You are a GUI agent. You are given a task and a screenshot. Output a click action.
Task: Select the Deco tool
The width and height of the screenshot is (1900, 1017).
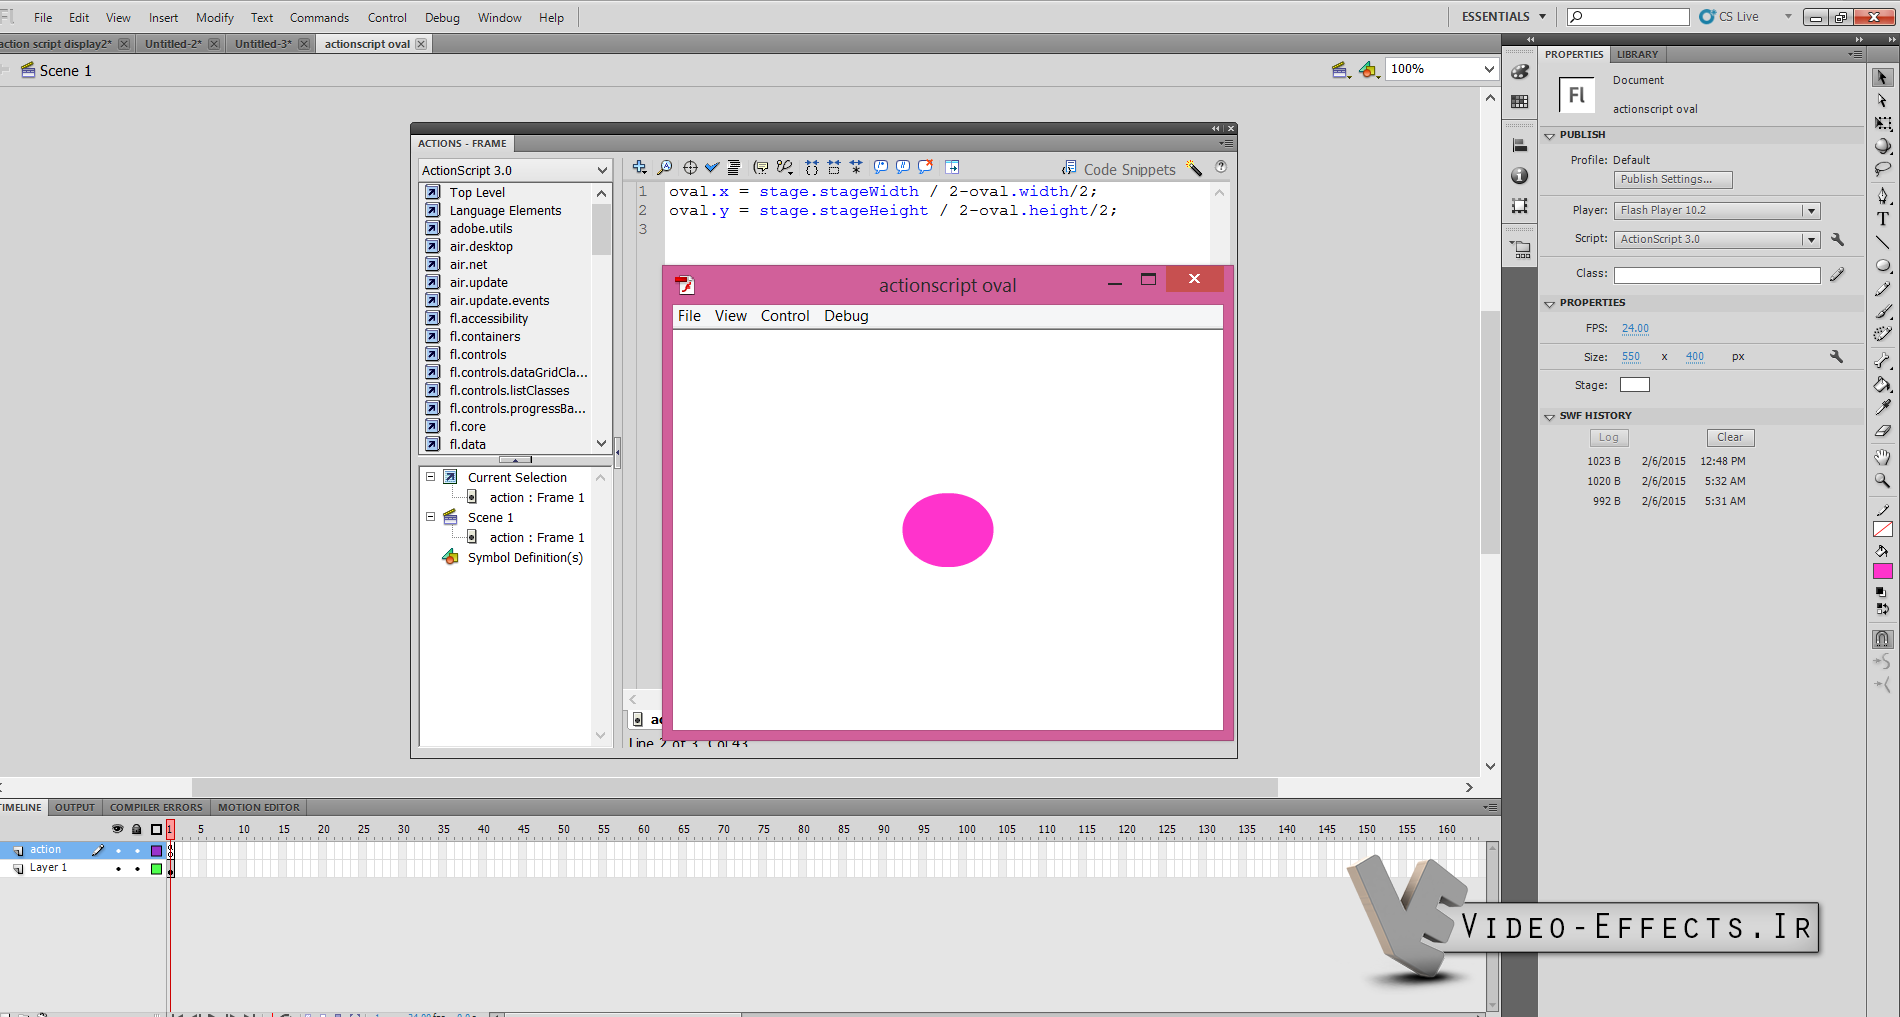click(x=1882, y=335)
